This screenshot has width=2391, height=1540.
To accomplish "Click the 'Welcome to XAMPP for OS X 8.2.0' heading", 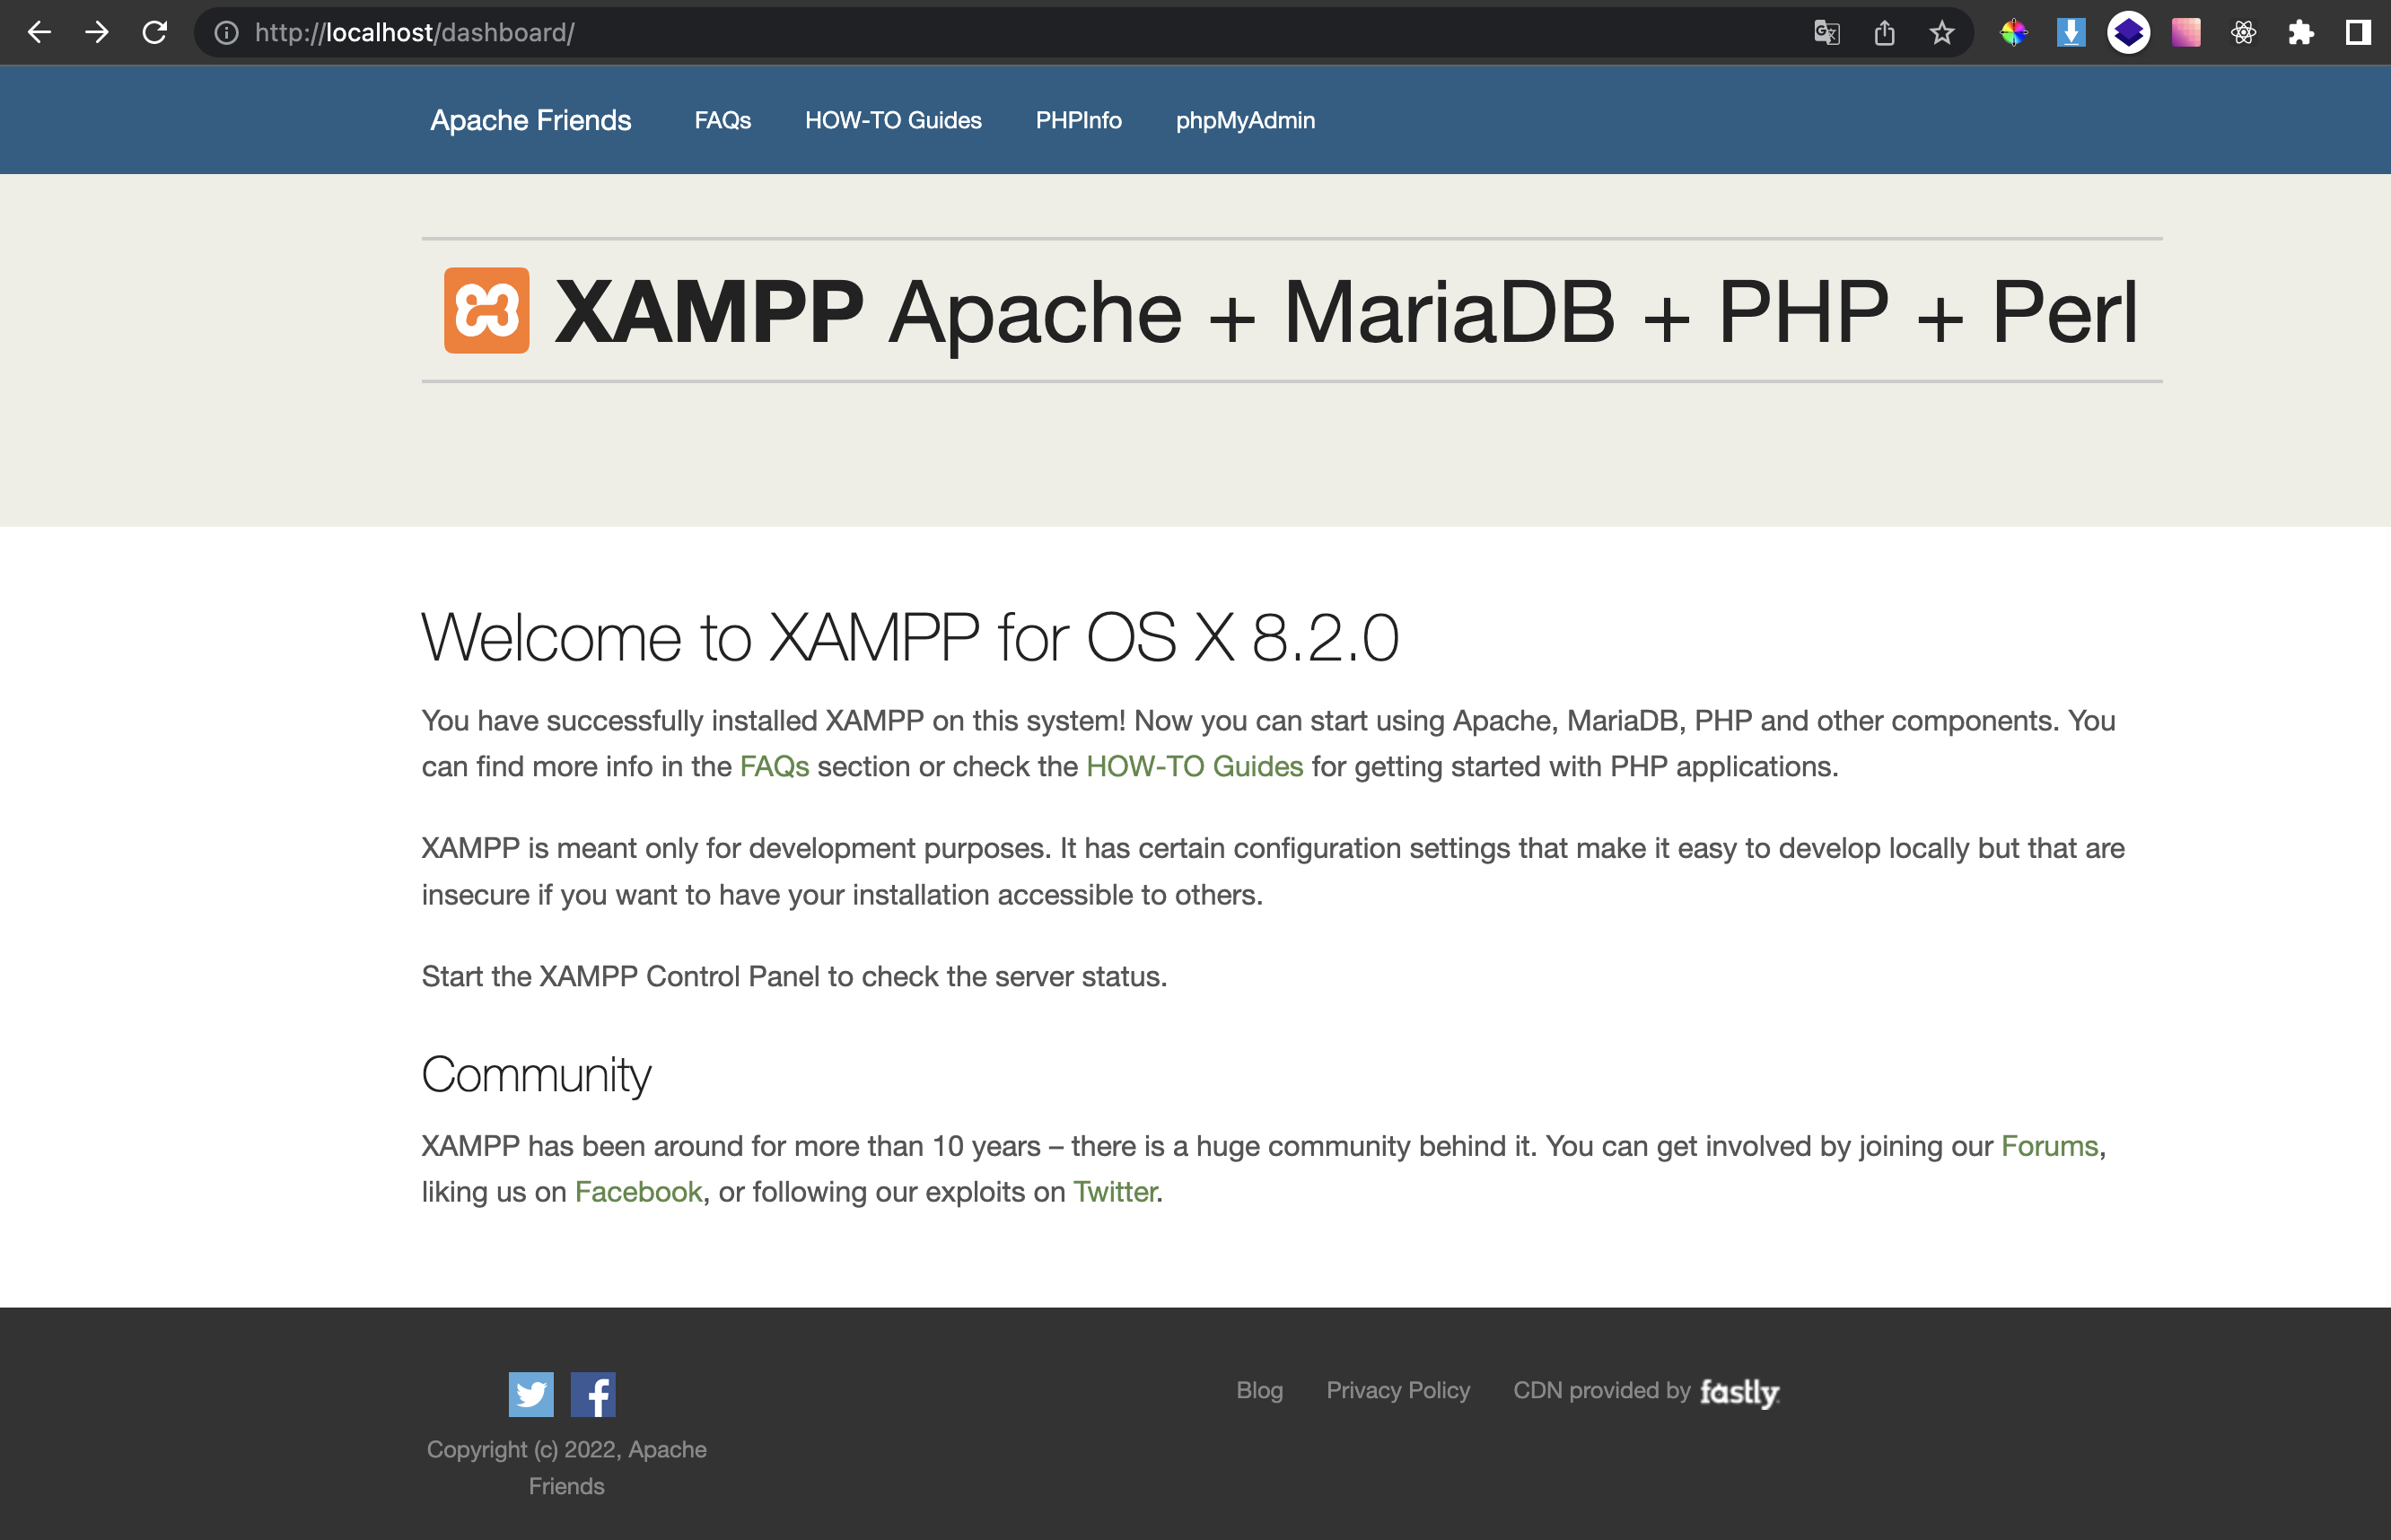I will click(x=910, y=637).
